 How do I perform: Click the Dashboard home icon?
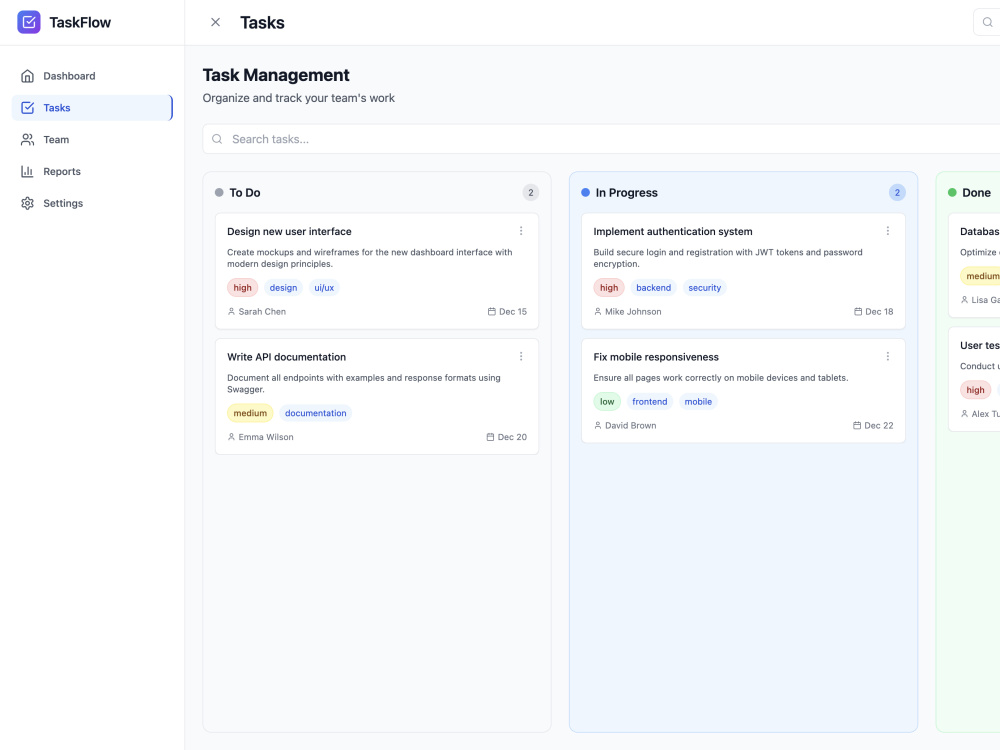tap(27, 76)
